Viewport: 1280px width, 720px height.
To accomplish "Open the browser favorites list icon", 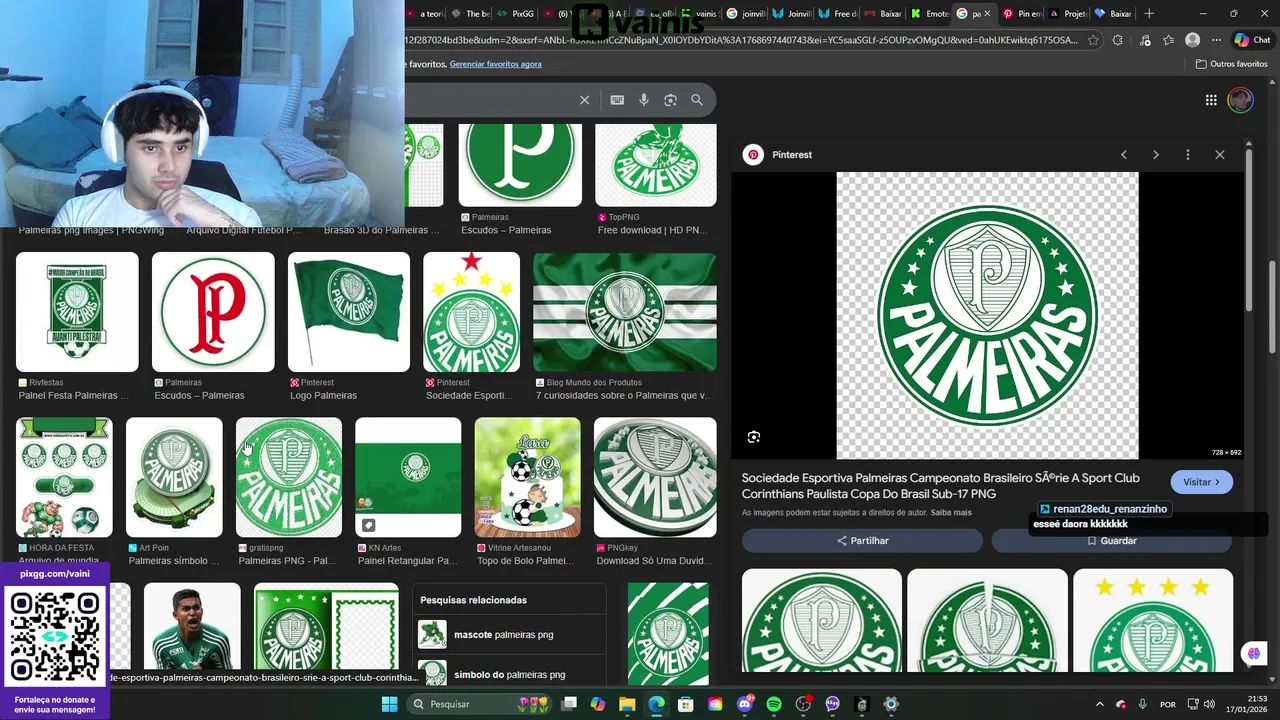I will pos(1168,40).
